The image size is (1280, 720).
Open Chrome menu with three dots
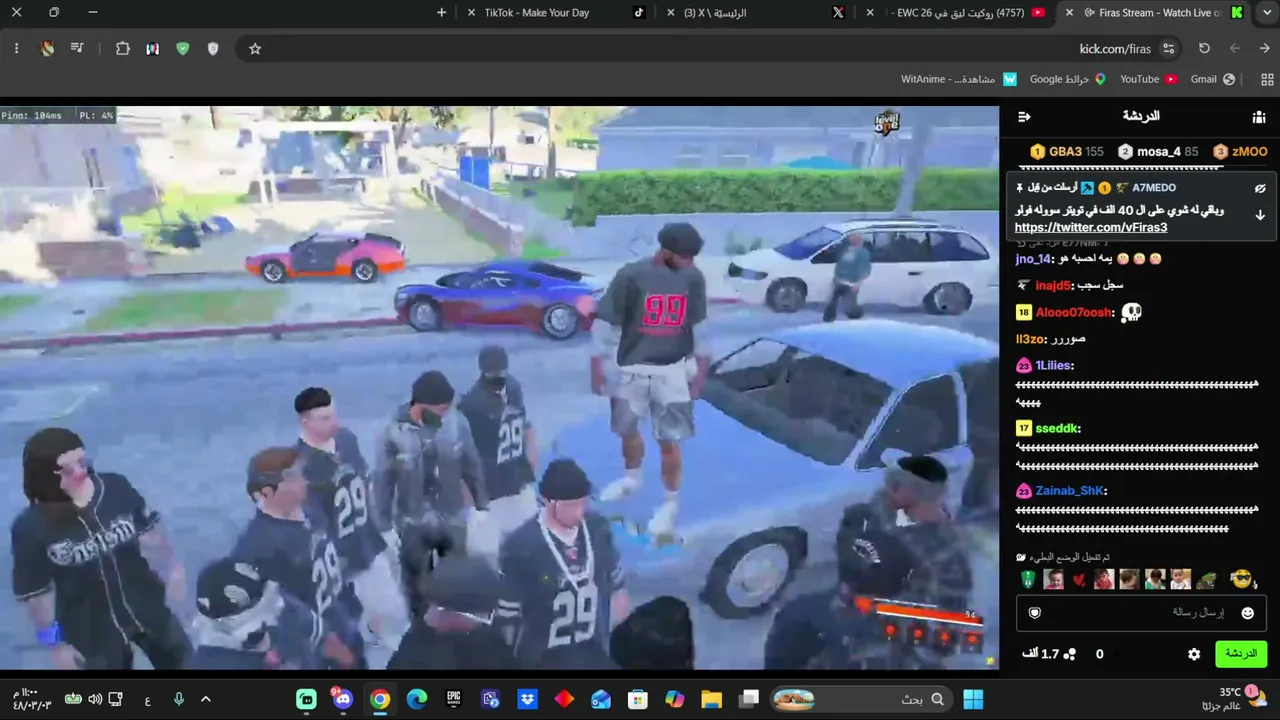pos(16,48)
